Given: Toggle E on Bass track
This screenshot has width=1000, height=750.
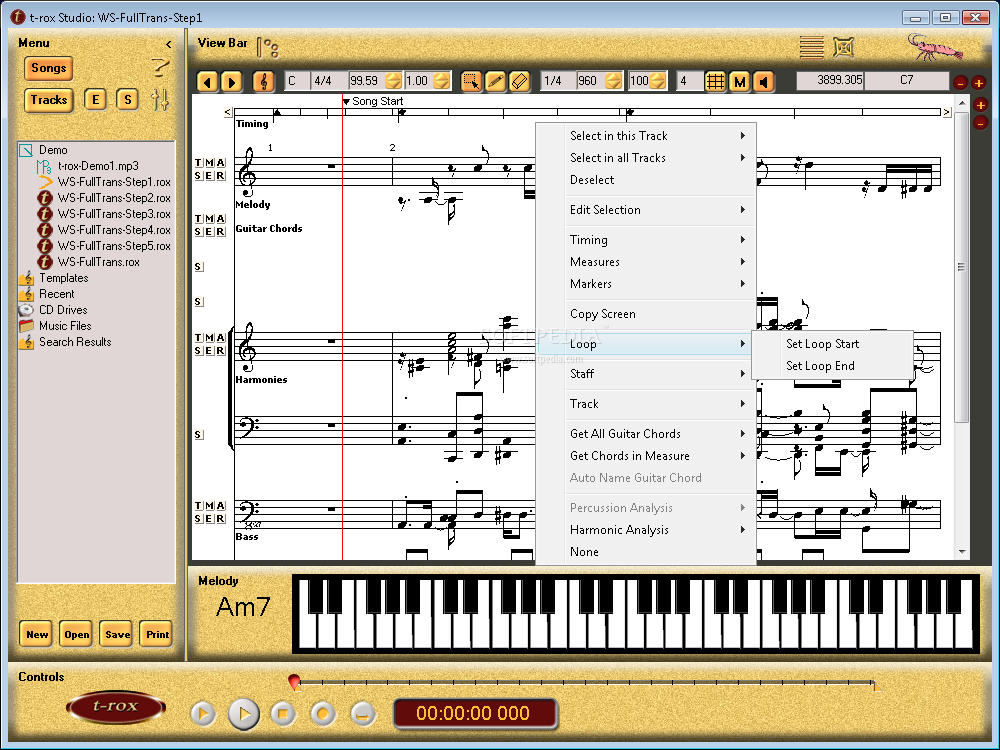Looking at the screenshot, I should 209,519.
